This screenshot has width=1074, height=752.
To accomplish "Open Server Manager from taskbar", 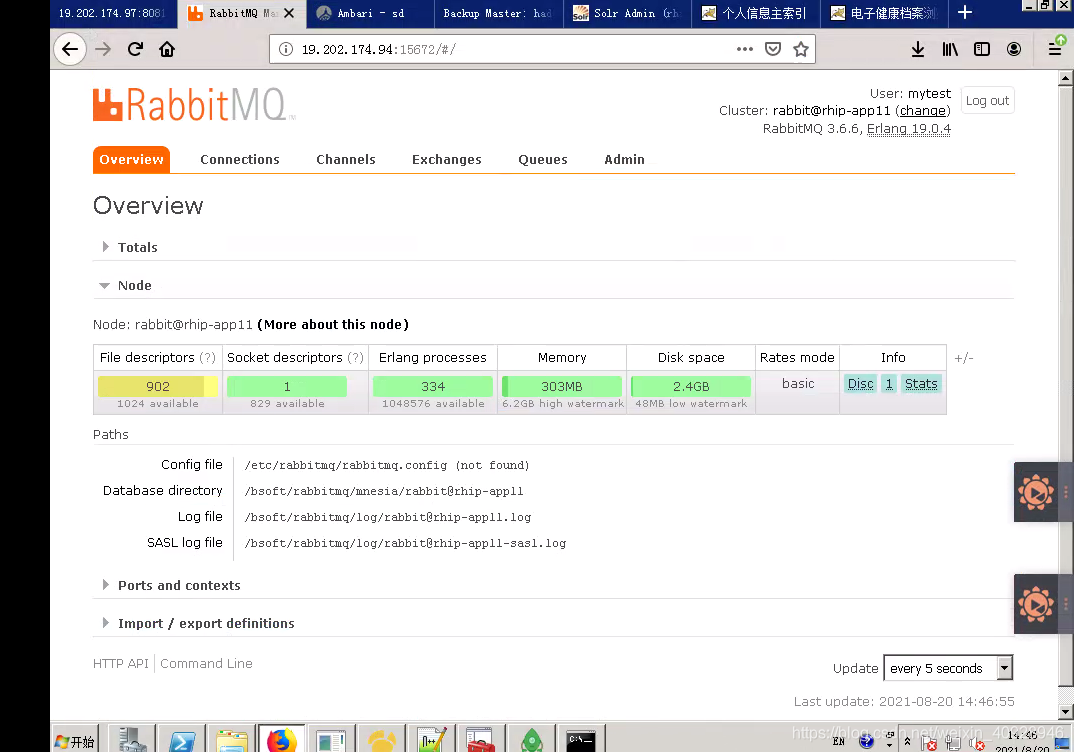I will pyautogui.click(x=132, y=741).
